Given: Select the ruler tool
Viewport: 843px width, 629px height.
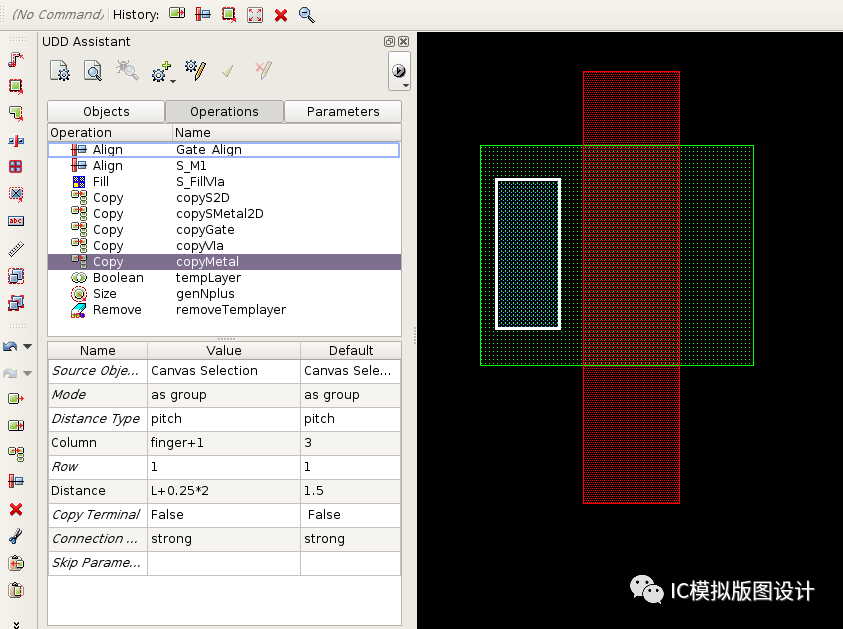Looking at the screenshot, I should 16,249.
